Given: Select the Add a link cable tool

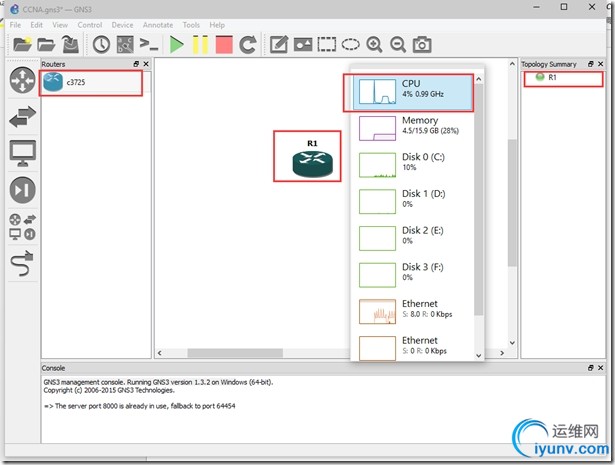Looking at the screenshot, I should (22, 263).
